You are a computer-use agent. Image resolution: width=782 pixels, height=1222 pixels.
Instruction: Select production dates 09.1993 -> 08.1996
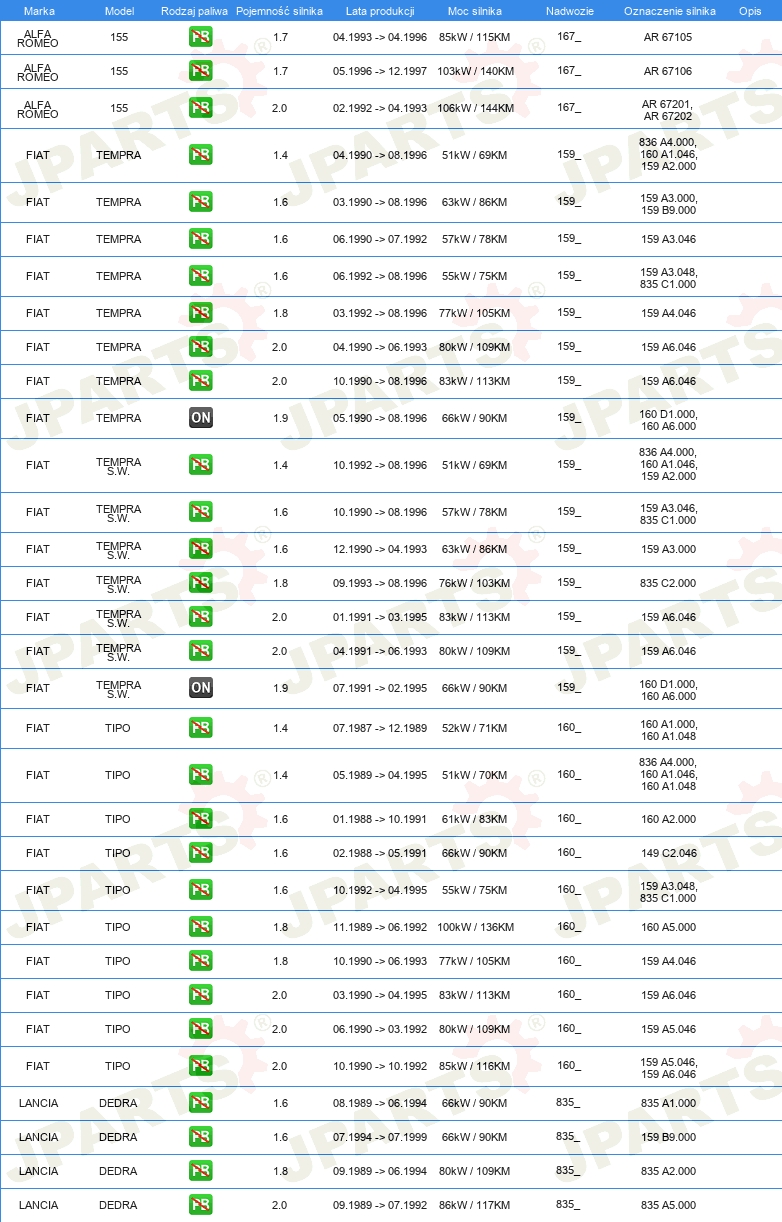[x=380, y=583]
